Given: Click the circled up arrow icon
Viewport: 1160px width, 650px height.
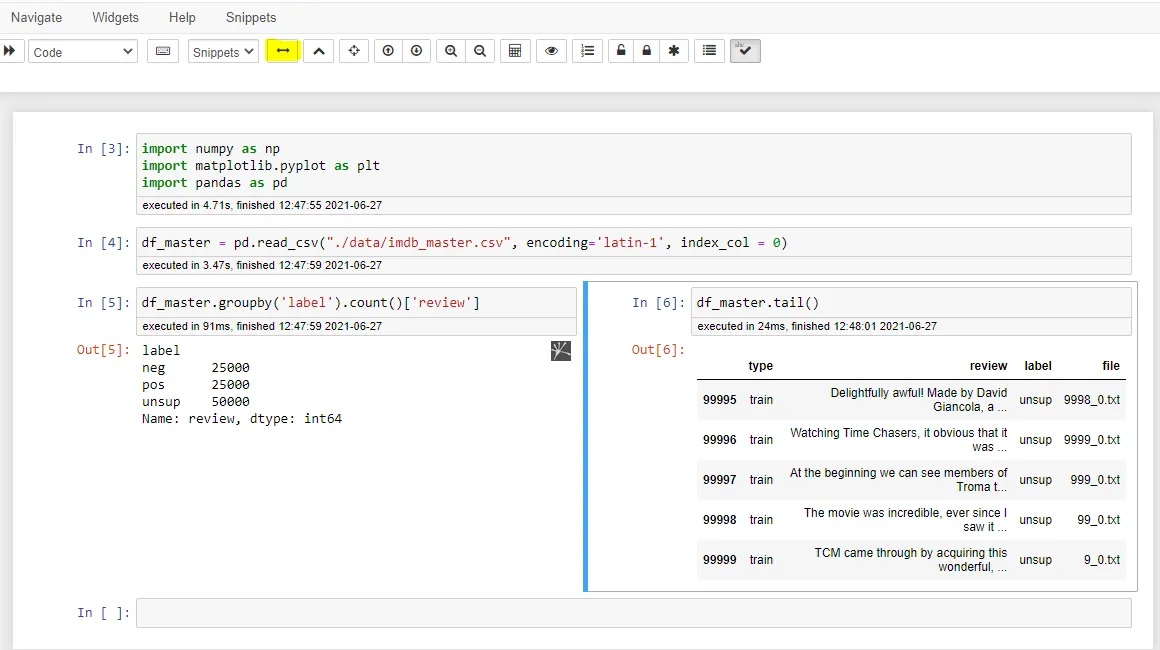Looking at the screenshot, I should click(389, 51).
